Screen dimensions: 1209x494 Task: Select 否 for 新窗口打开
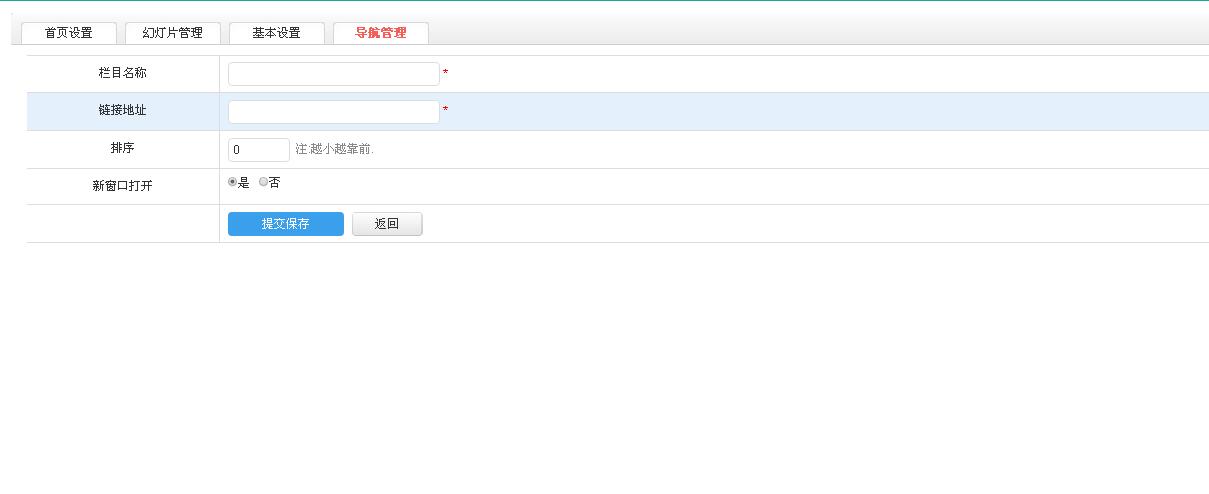(264, 182)
